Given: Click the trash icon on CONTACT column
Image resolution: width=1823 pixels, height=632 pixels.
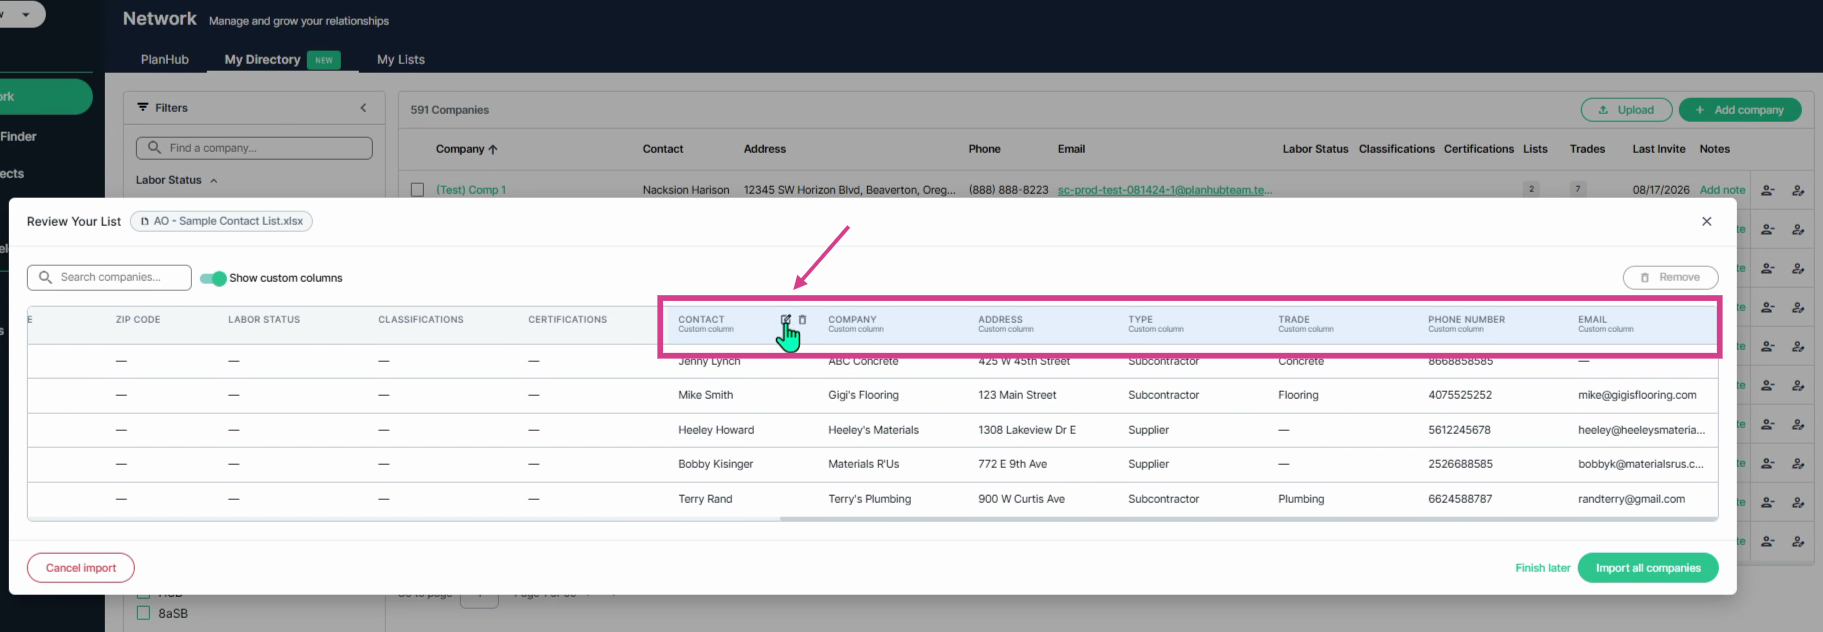Looking at the screenshot, I should tap(802, 320).
